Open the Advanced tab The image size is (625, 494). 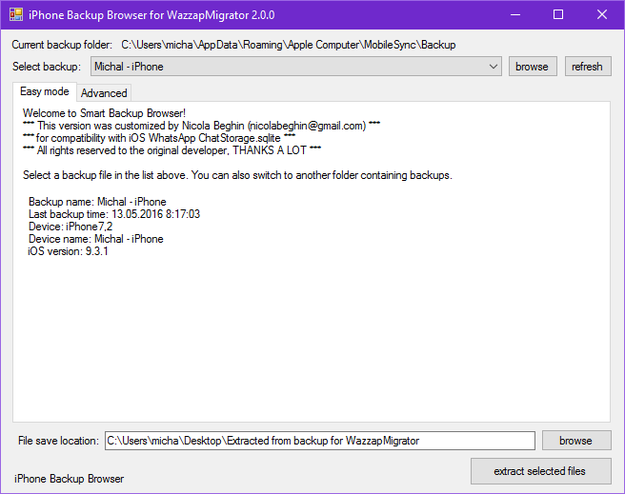click(x=104, y=93)
